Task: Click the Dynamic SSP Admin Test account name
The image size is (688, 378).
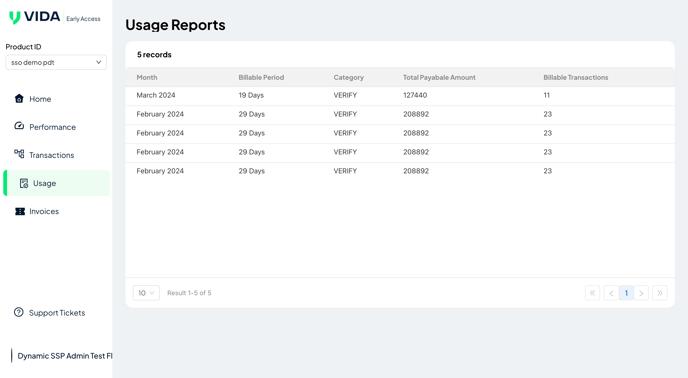Action: point(64,356)
